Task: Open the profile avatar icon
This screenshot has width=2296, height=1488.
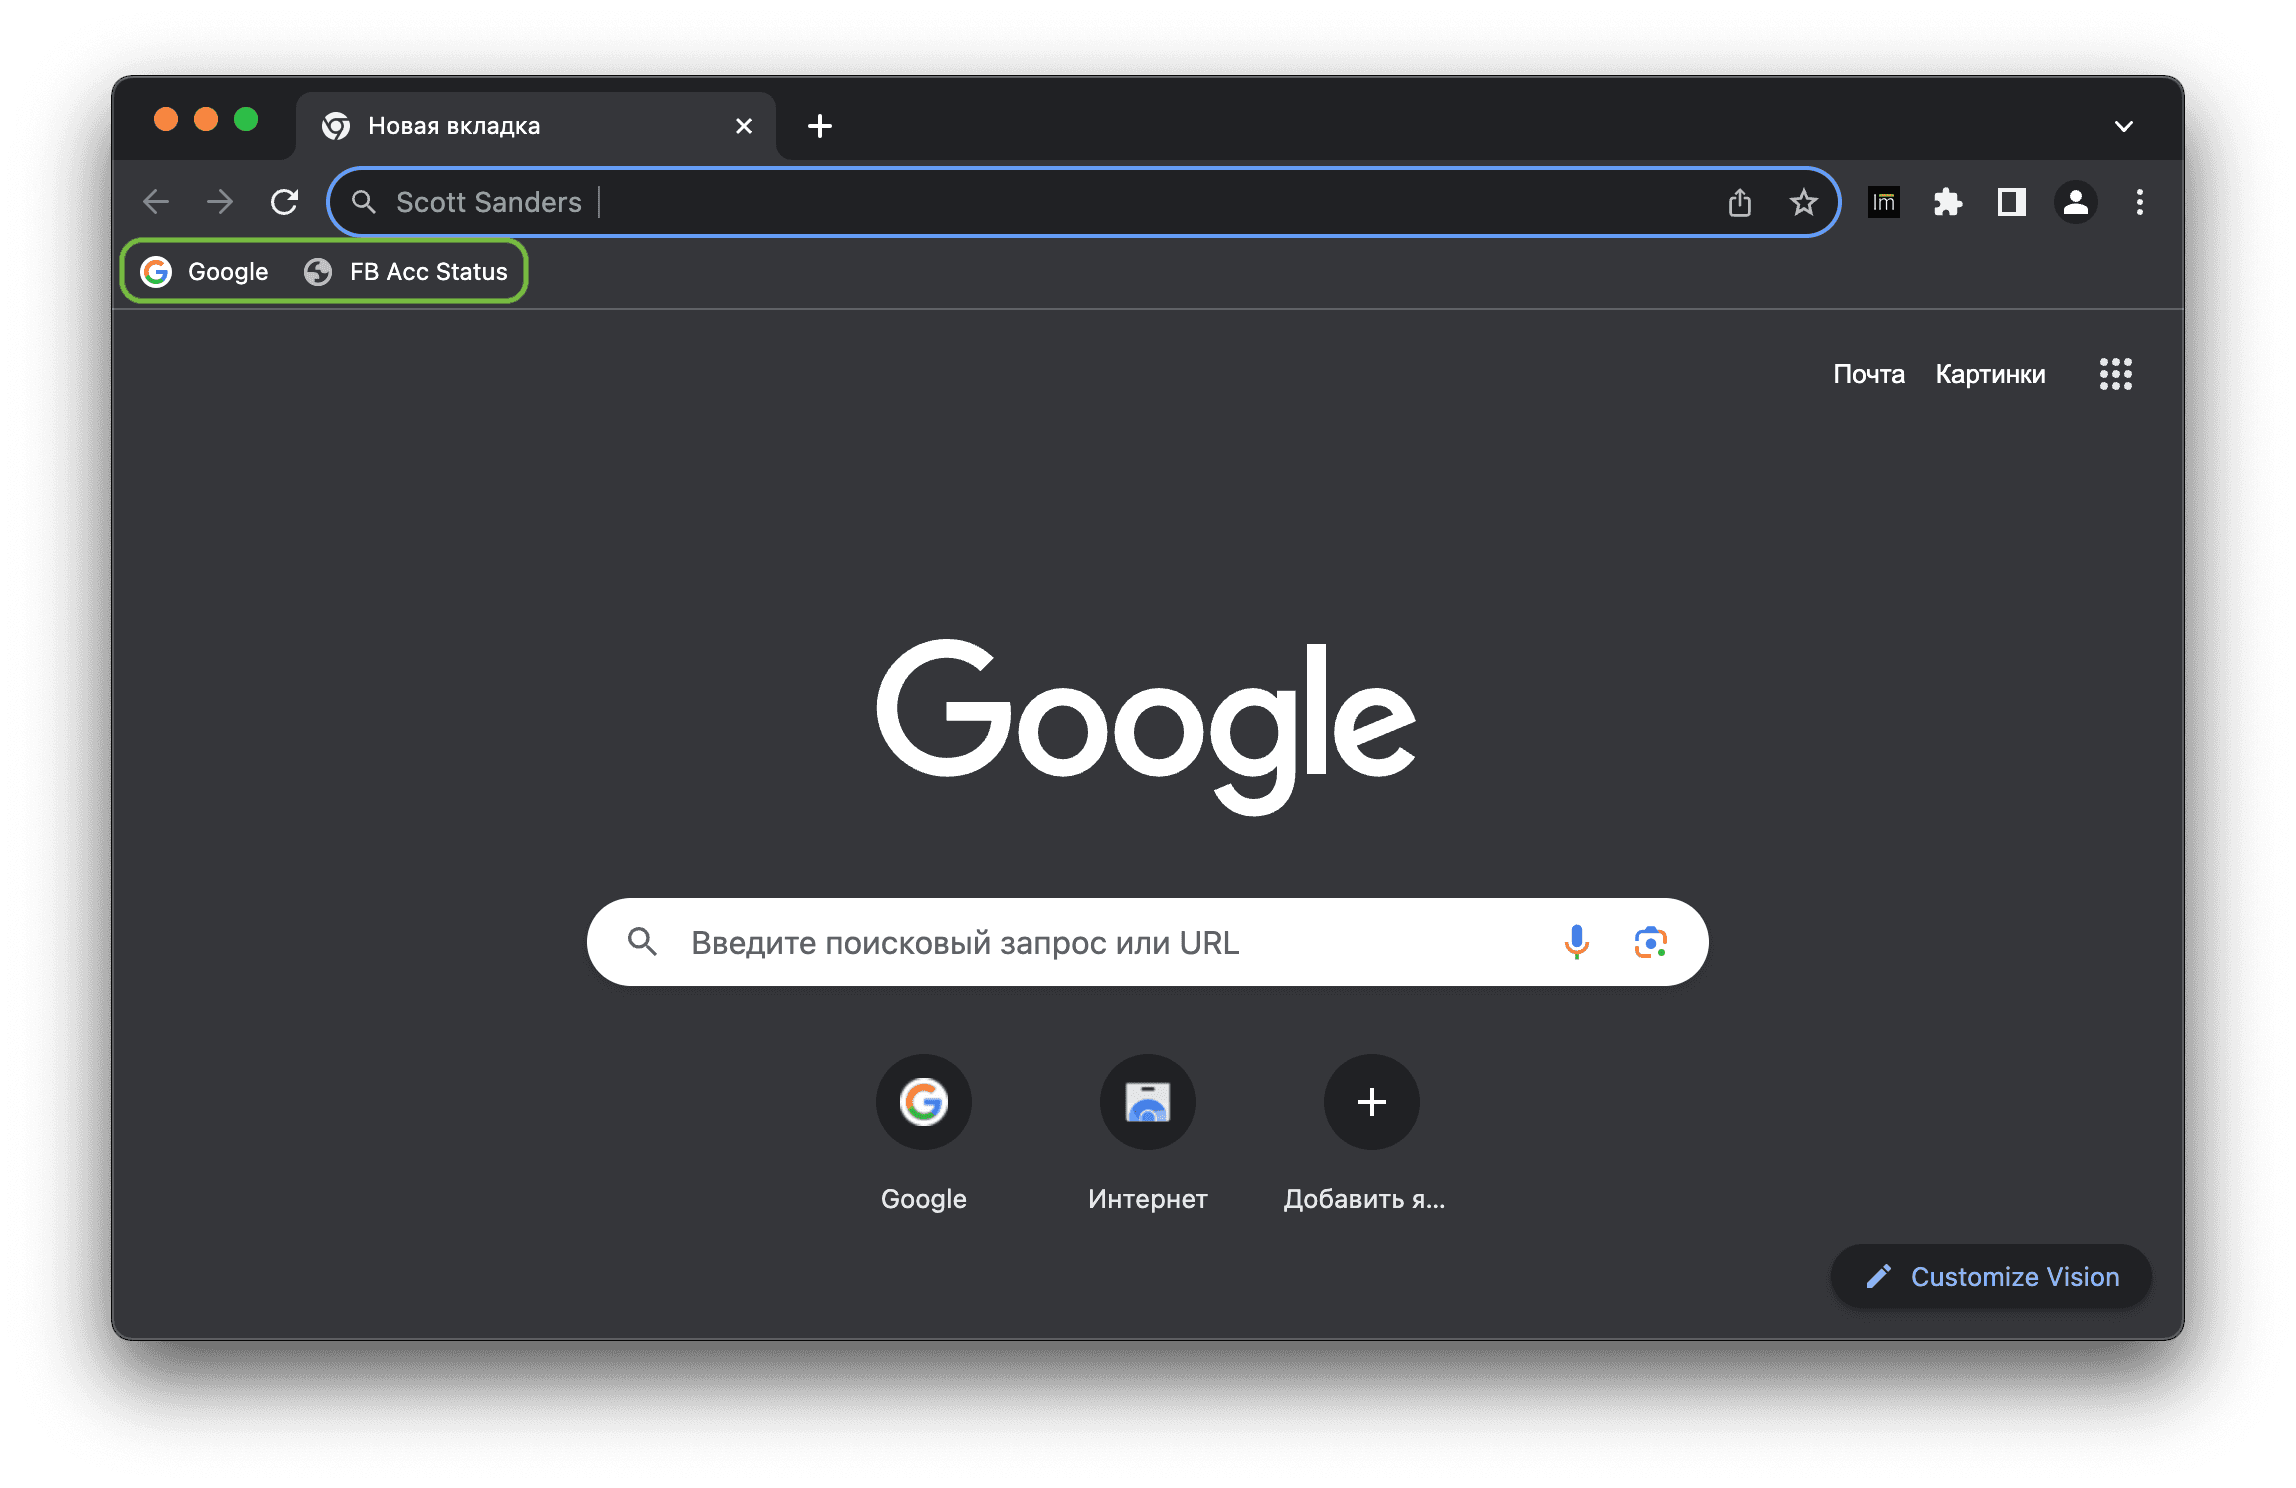Action: point(2075,203)
